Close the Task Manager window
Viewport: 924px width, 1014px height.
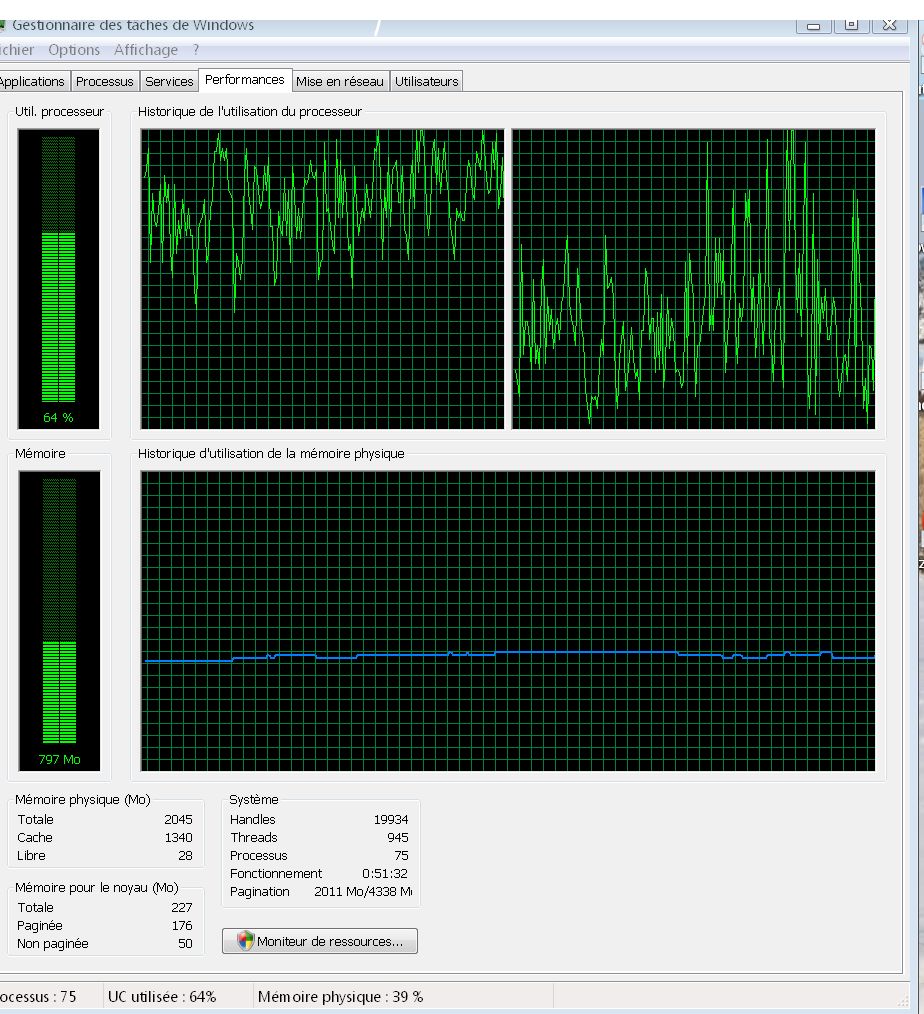[x=890, y=25]
